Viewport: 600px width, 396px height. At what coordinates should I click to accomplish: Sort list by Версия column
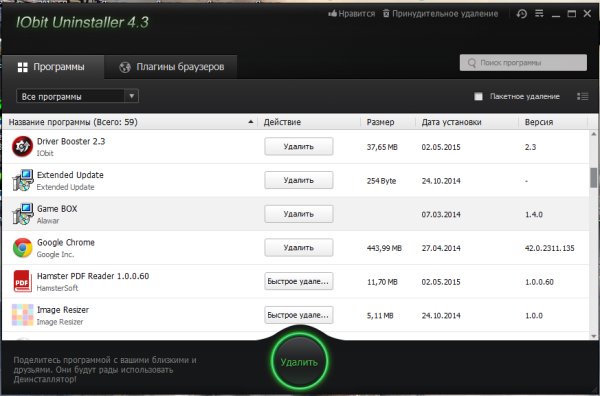click(553, 122)
